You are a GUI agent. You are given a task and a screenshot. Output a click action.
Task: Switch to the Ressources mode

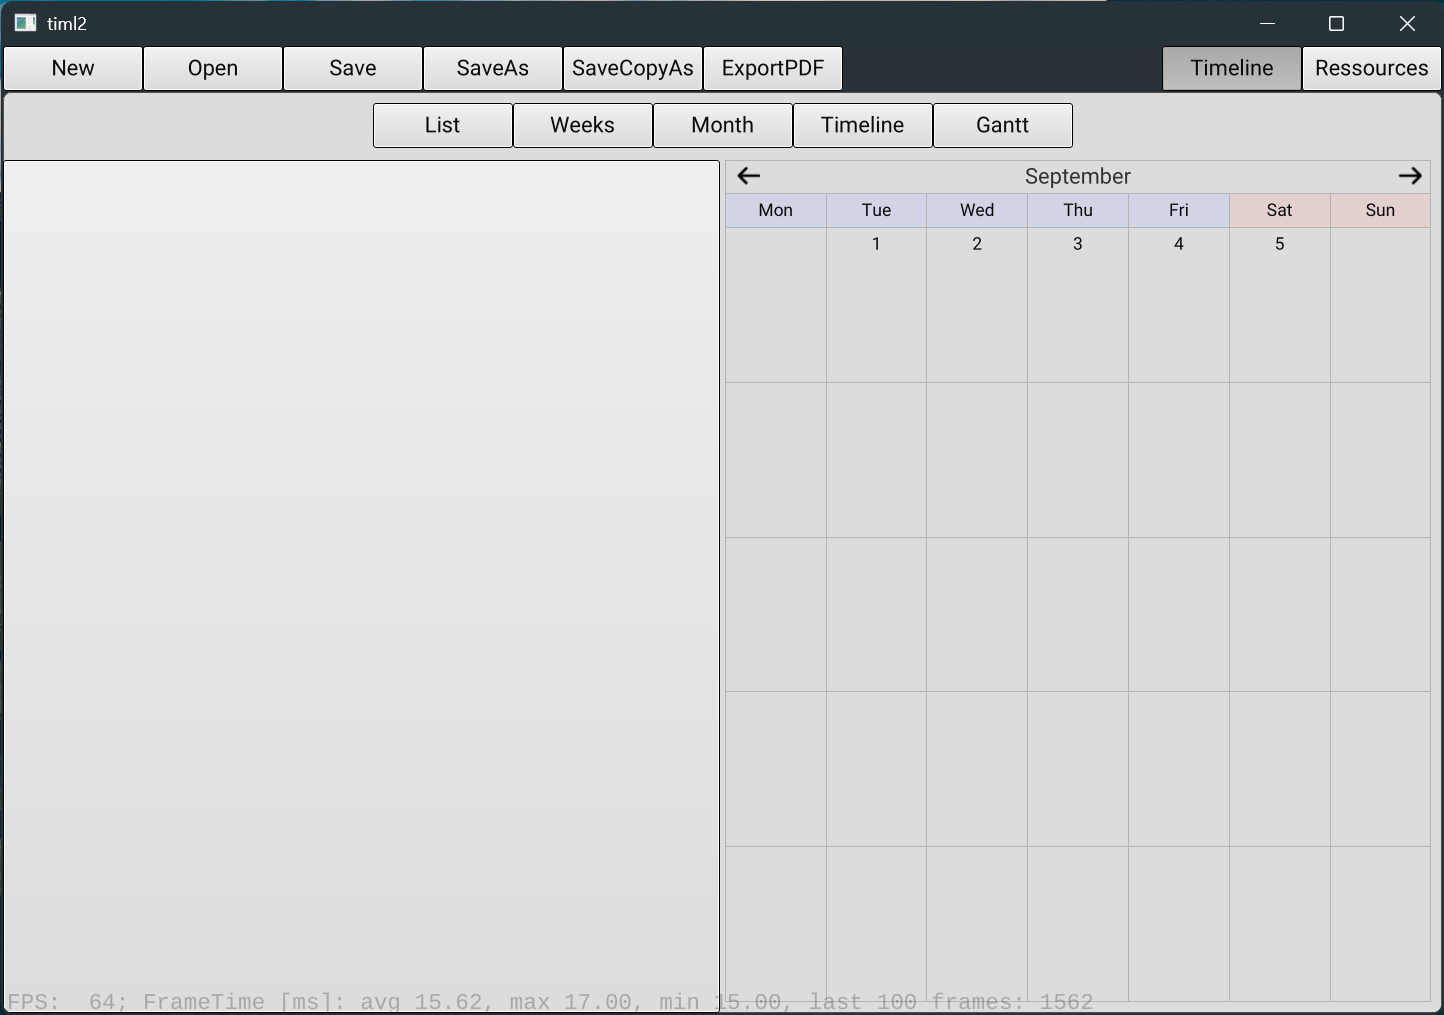(x=1371, y=68)
